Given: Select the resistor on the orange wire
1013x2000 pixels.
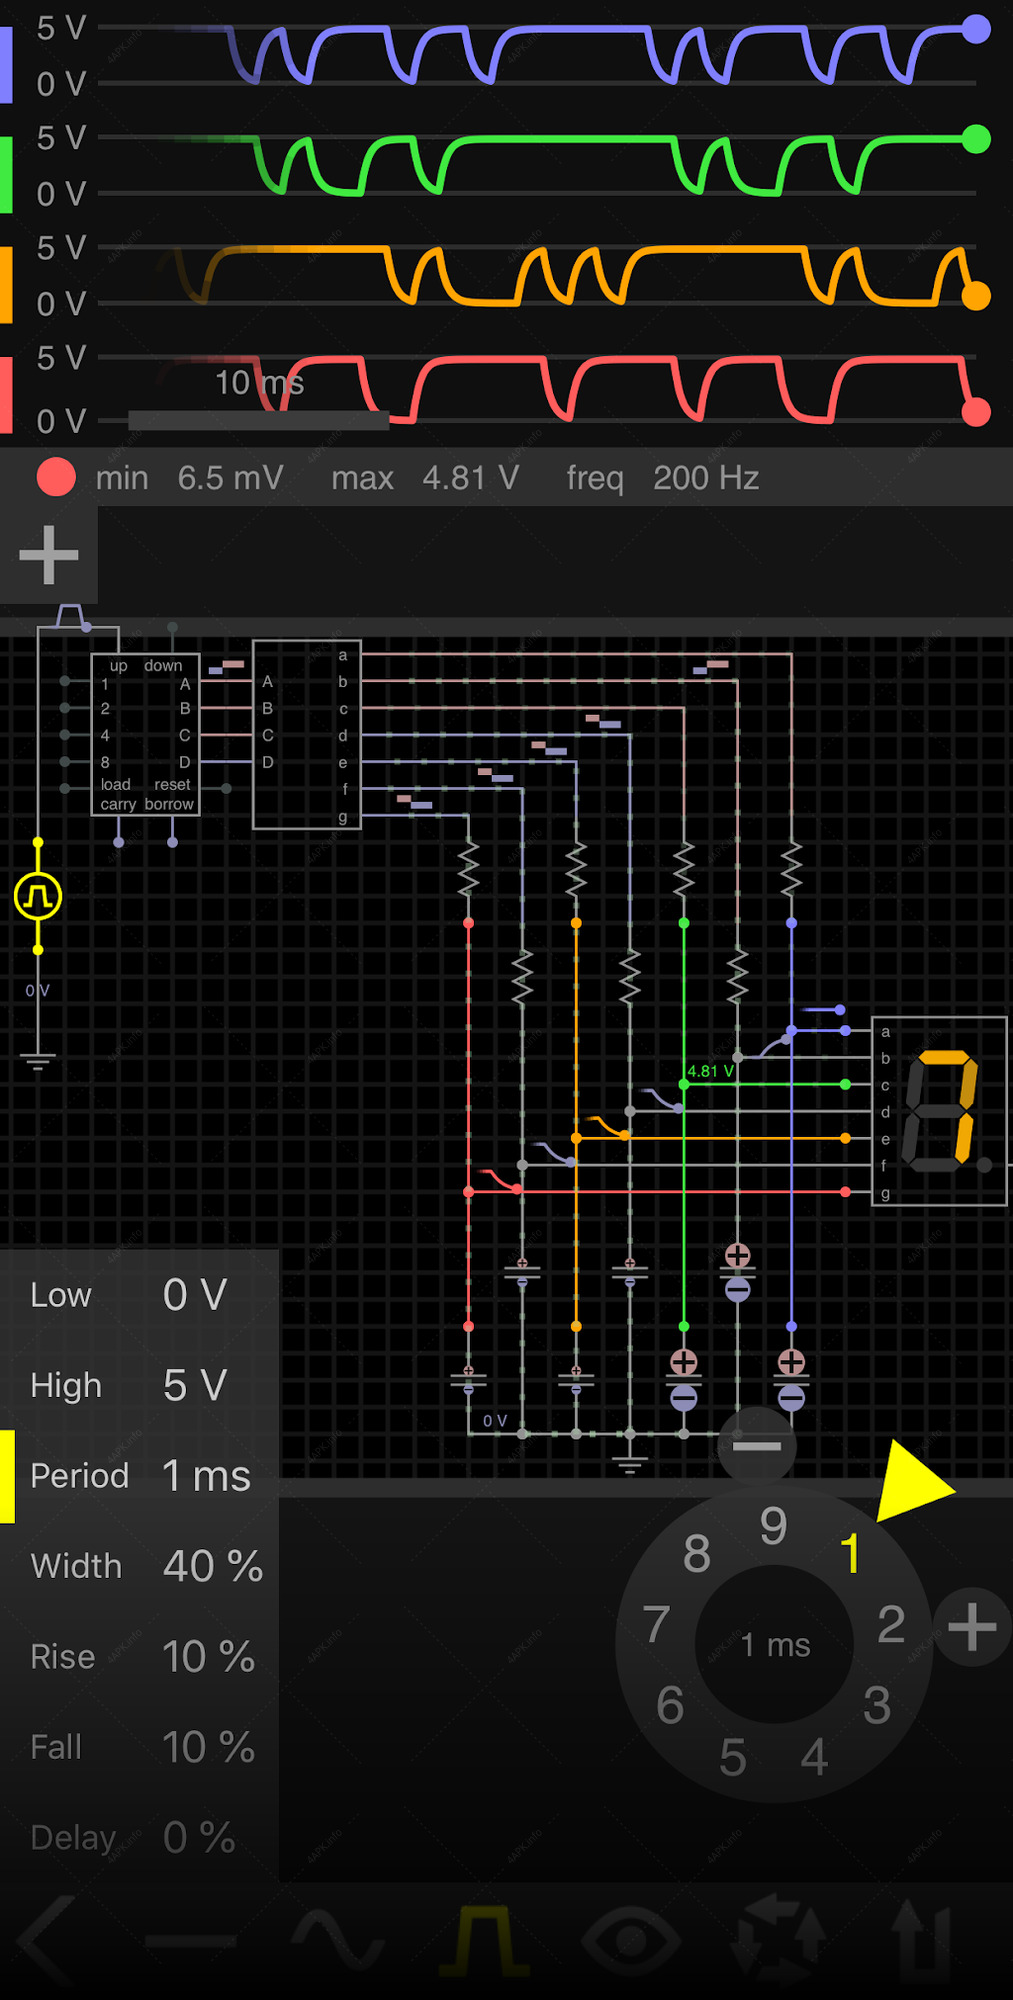Looking at the screenshot, I should click(576, 869).
